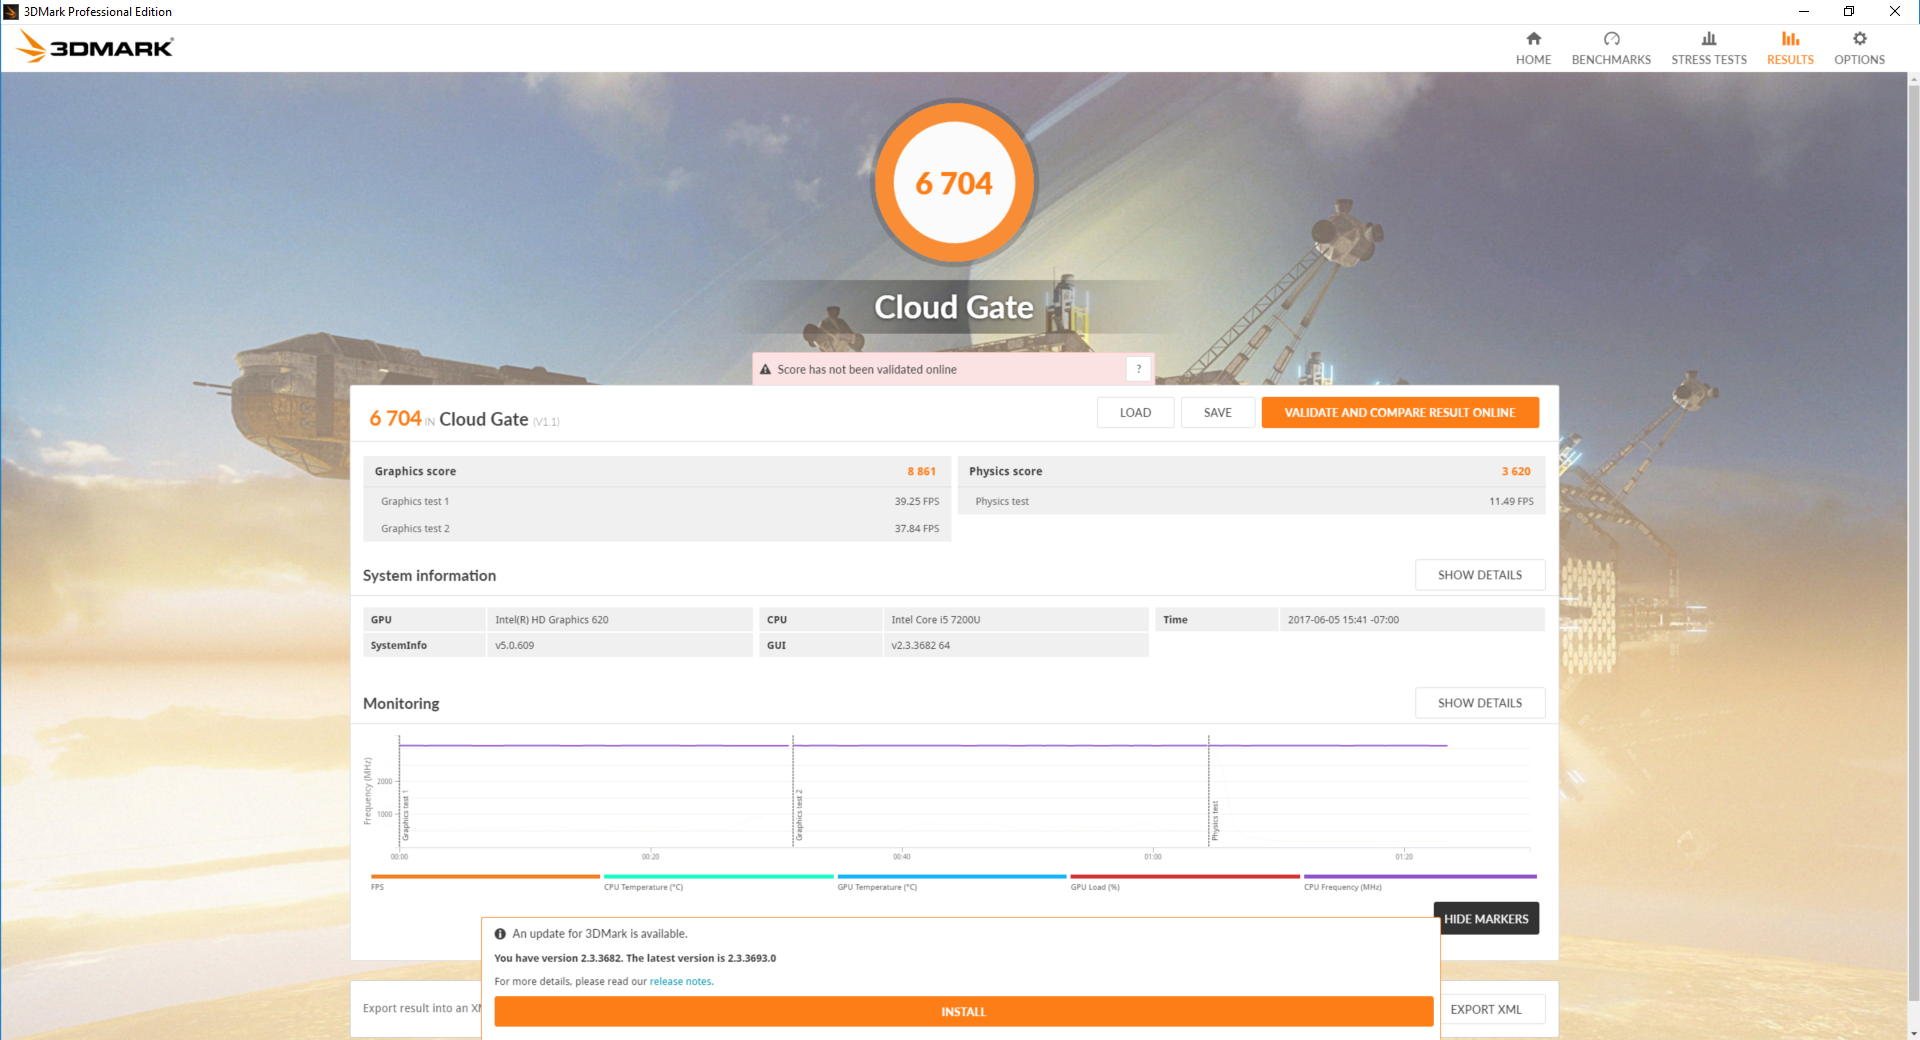Validate and compare result online
This screenshot has width=1920, height=1040.
(1400, 413)
